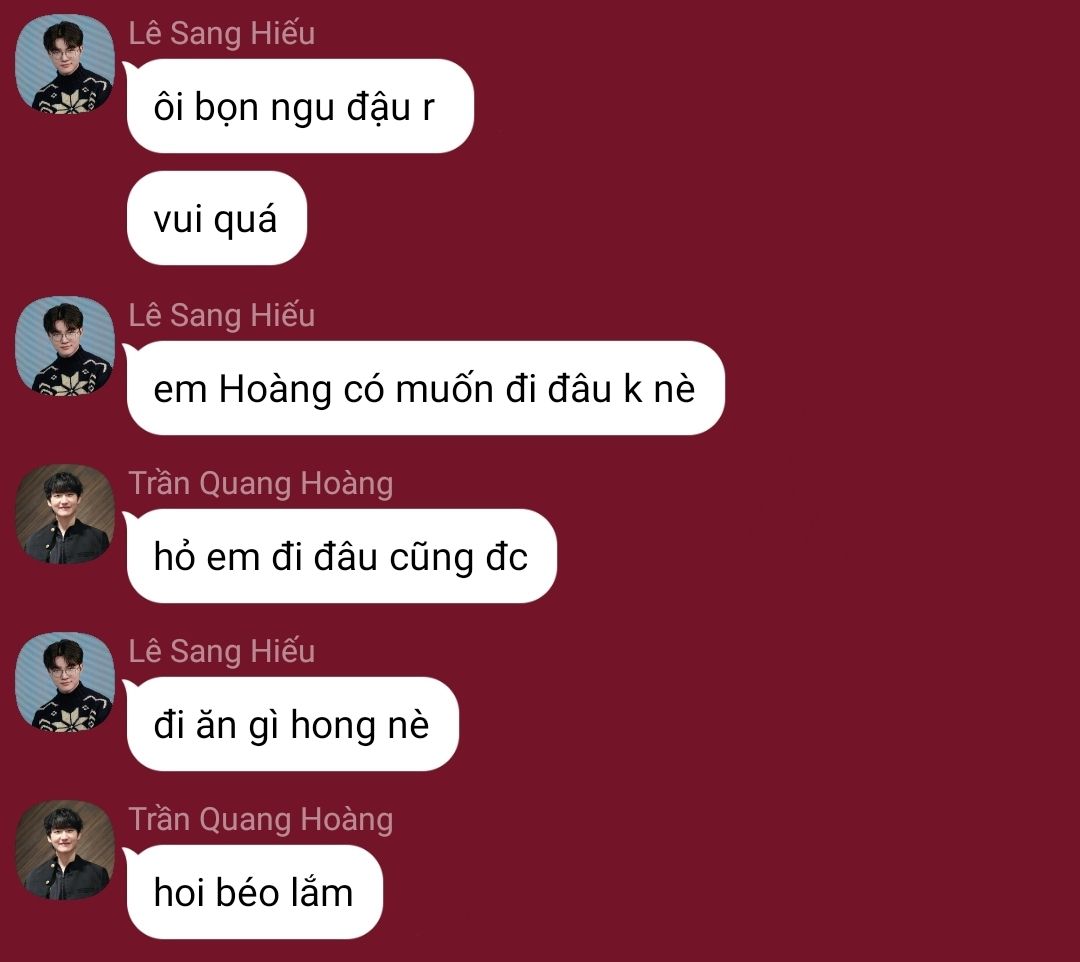Click the word 'cũng' in Hoàng's first reply
Viewport: 1080px width, 962px height.
coord(431,558)
